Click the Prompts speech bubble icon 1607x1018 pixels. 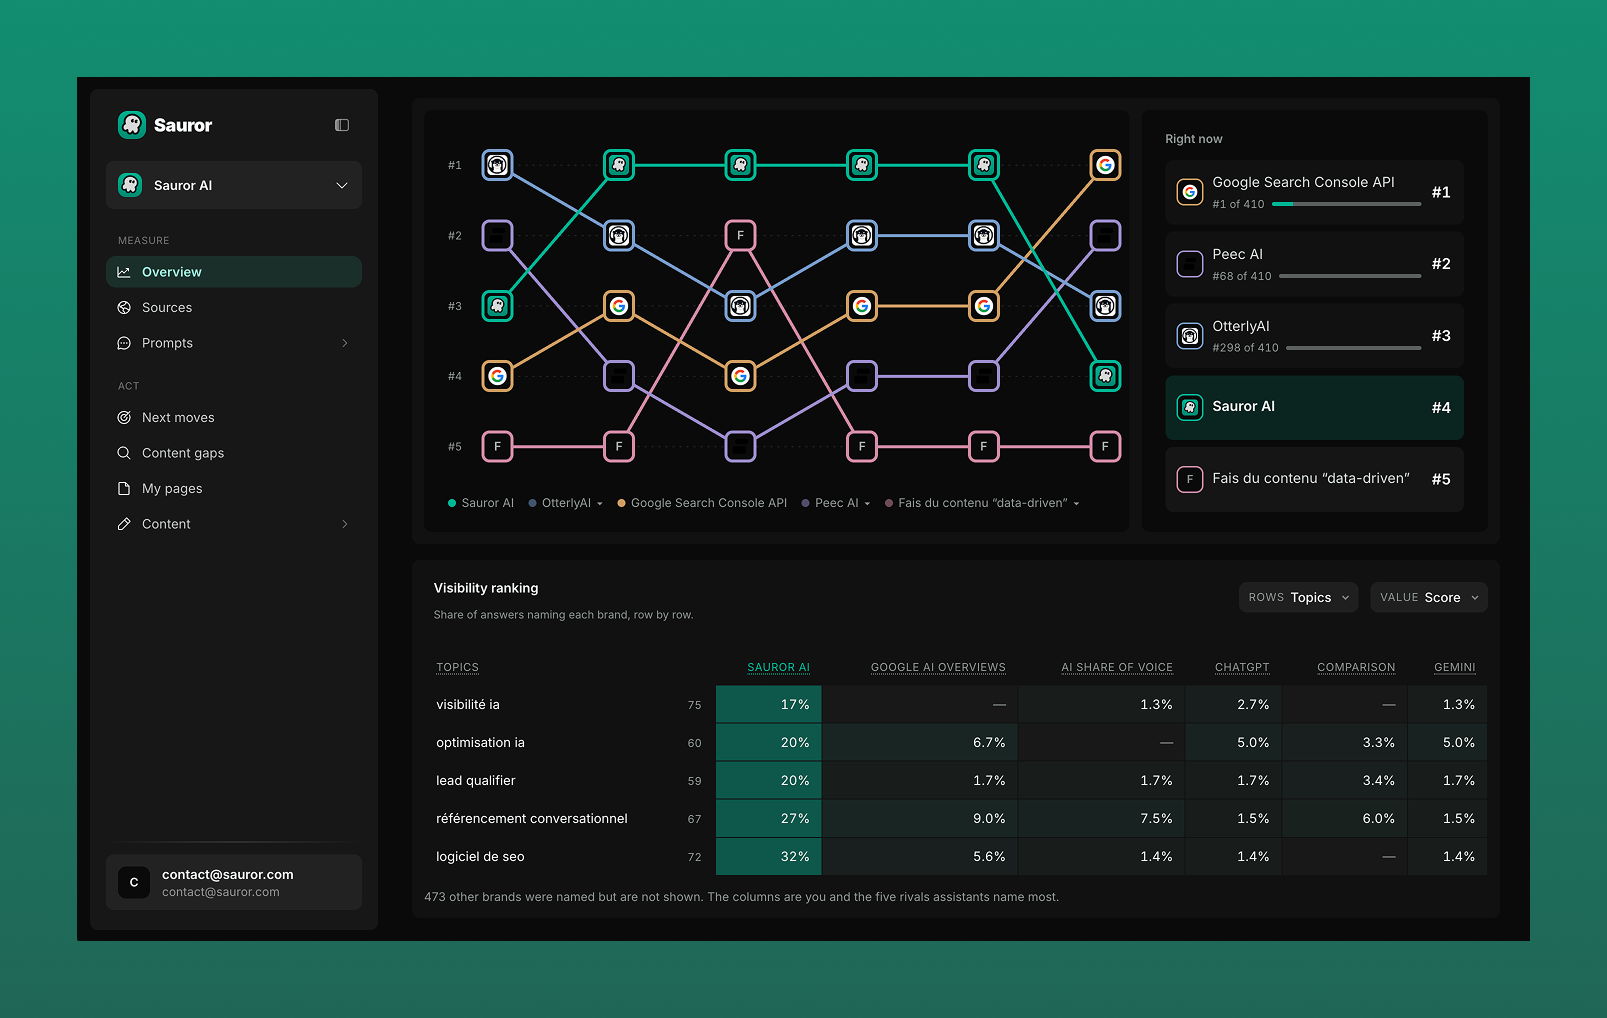(x=124, y=343)
